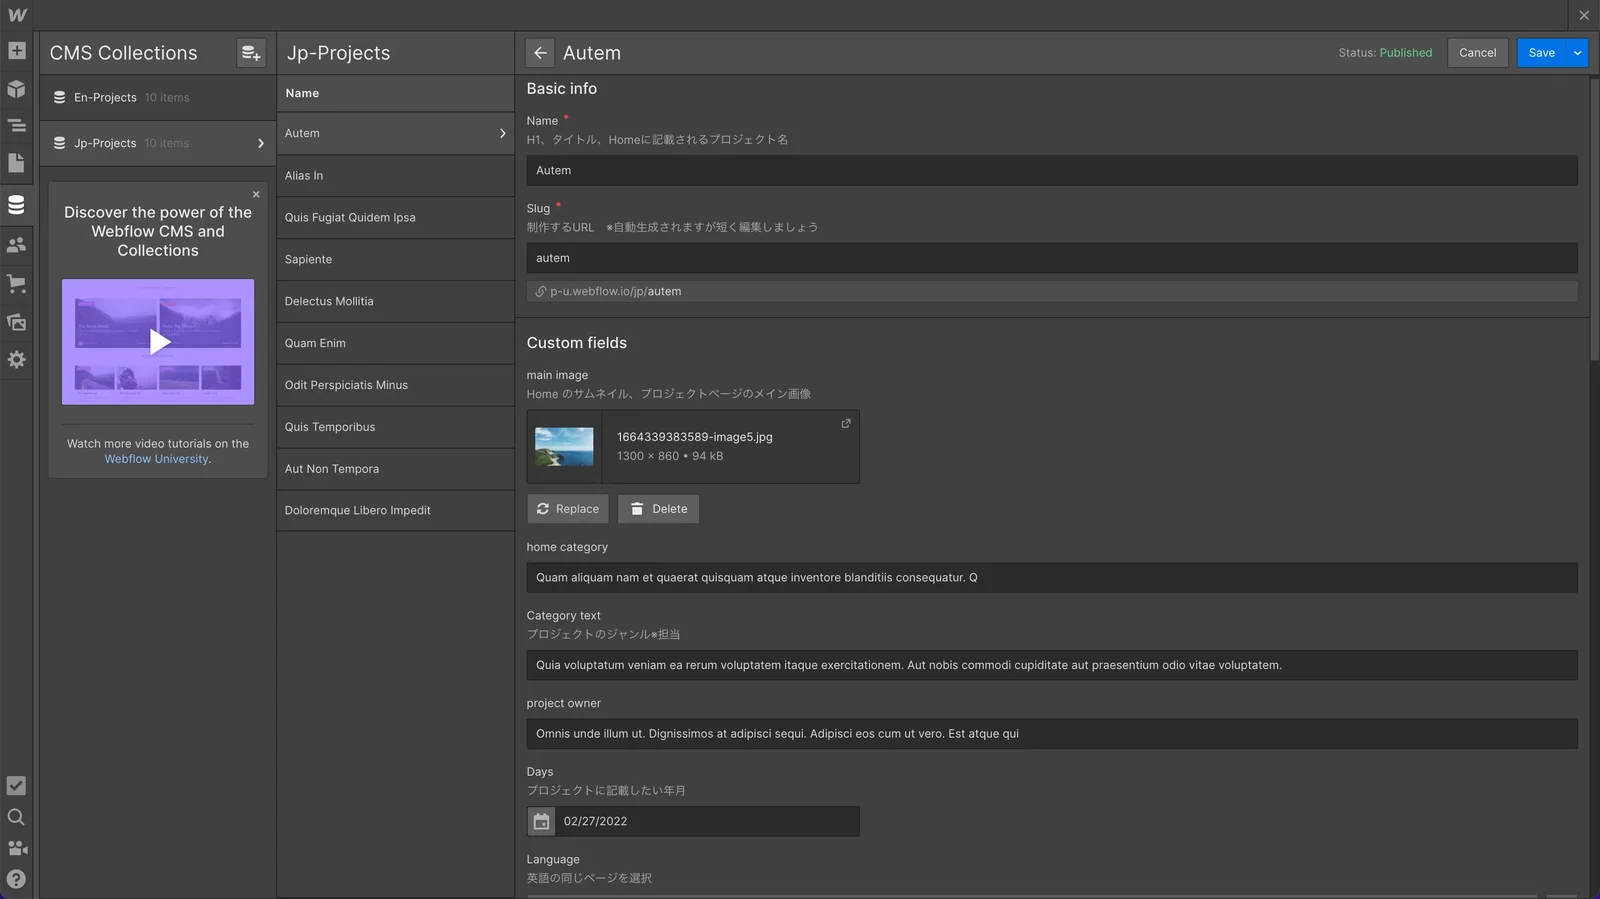Open the Audit checklist panel
Screen dimensions: 1600x899
(x=17, y=786)
